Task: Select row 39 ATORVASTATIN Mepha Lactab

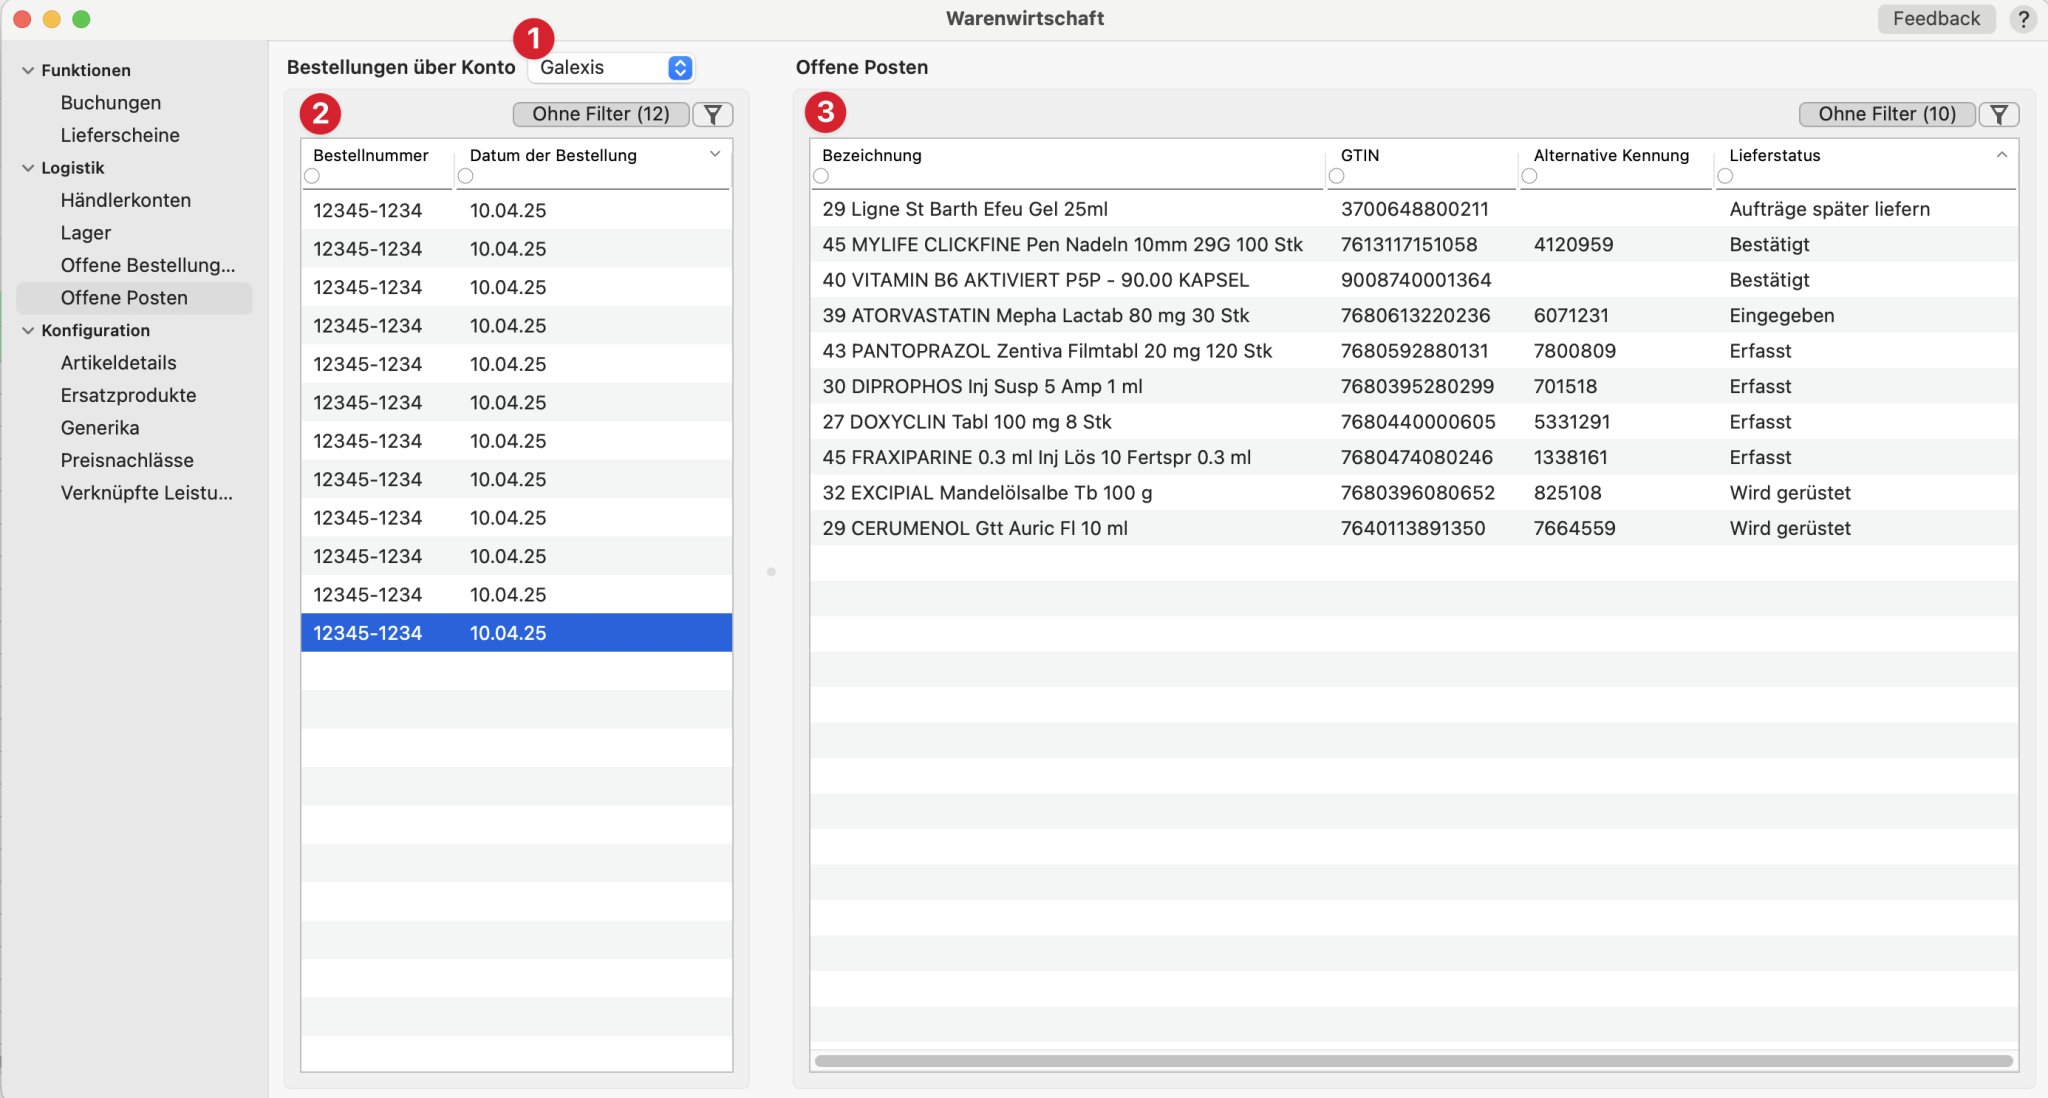Action: [1414, 315]
